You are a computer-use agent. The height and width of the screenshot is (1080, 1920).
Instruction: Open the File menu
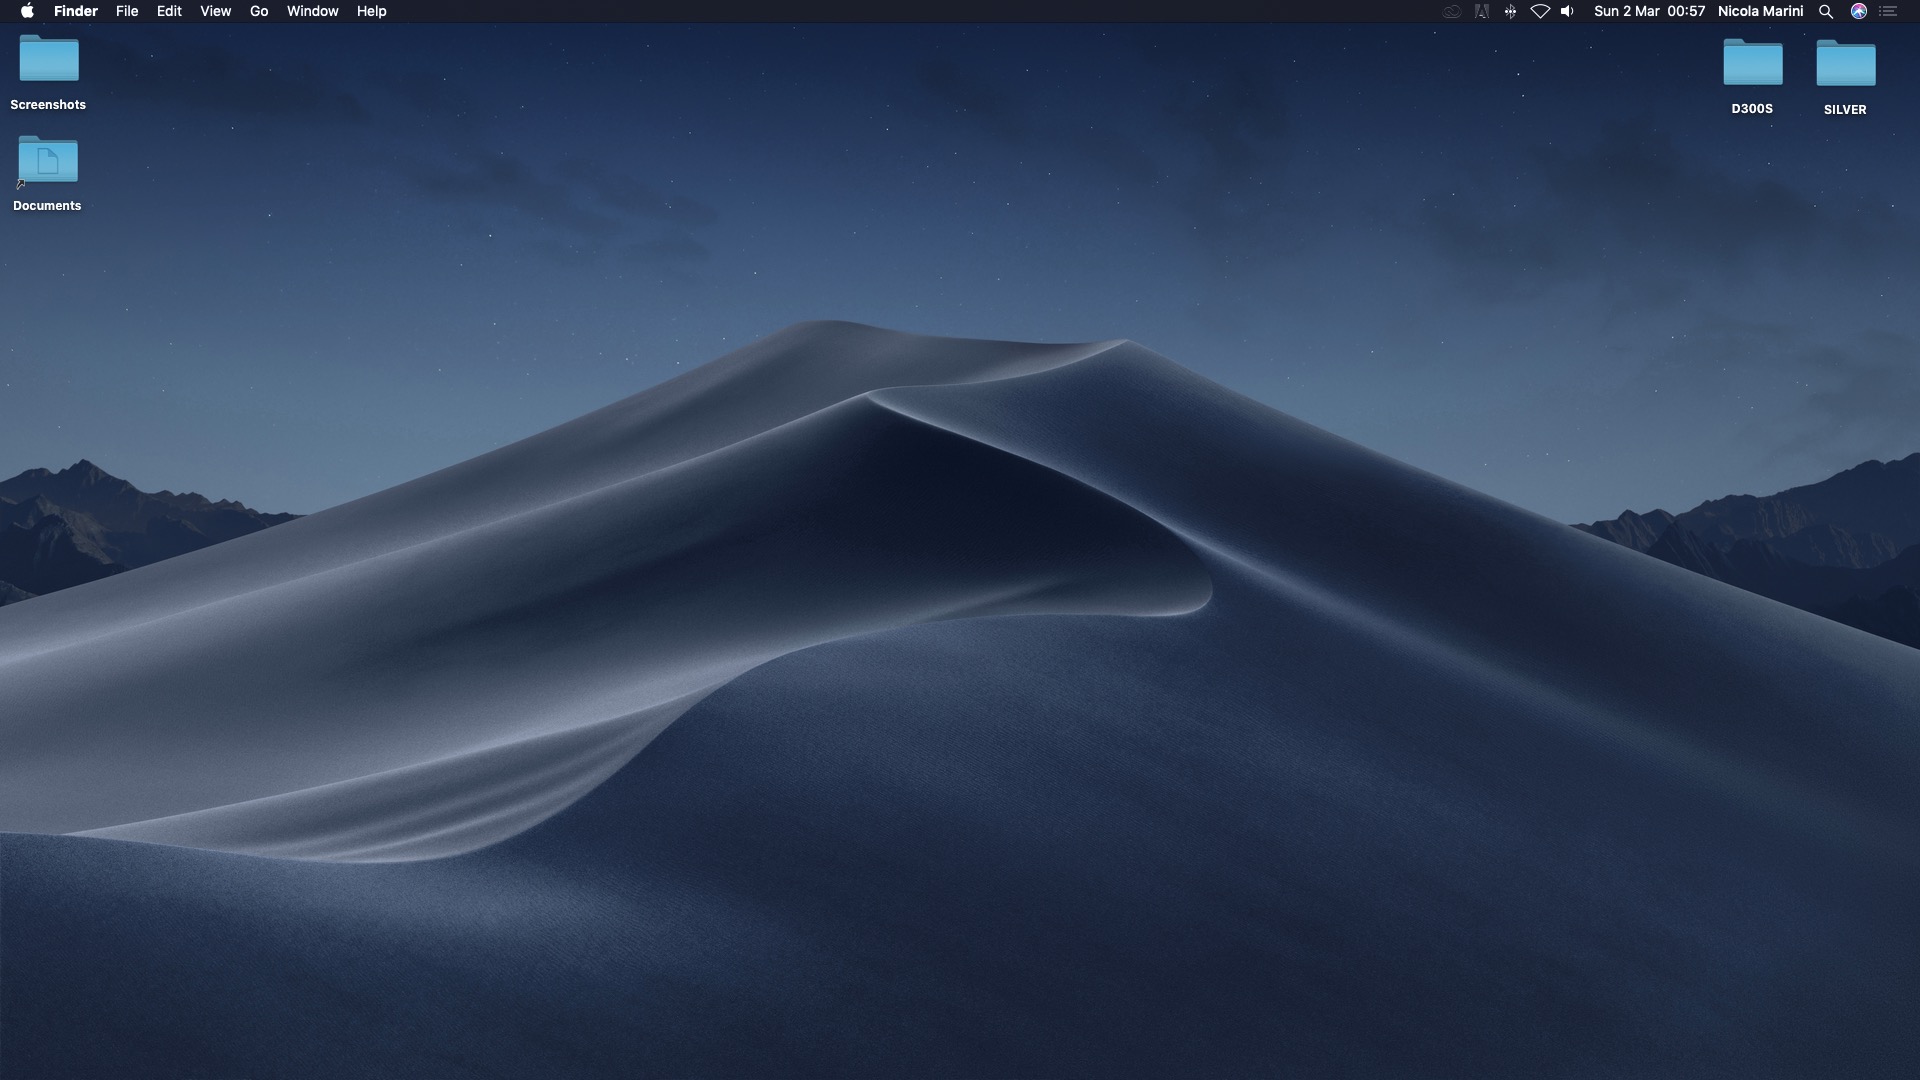pyautogui.click(x=127, y=11)
